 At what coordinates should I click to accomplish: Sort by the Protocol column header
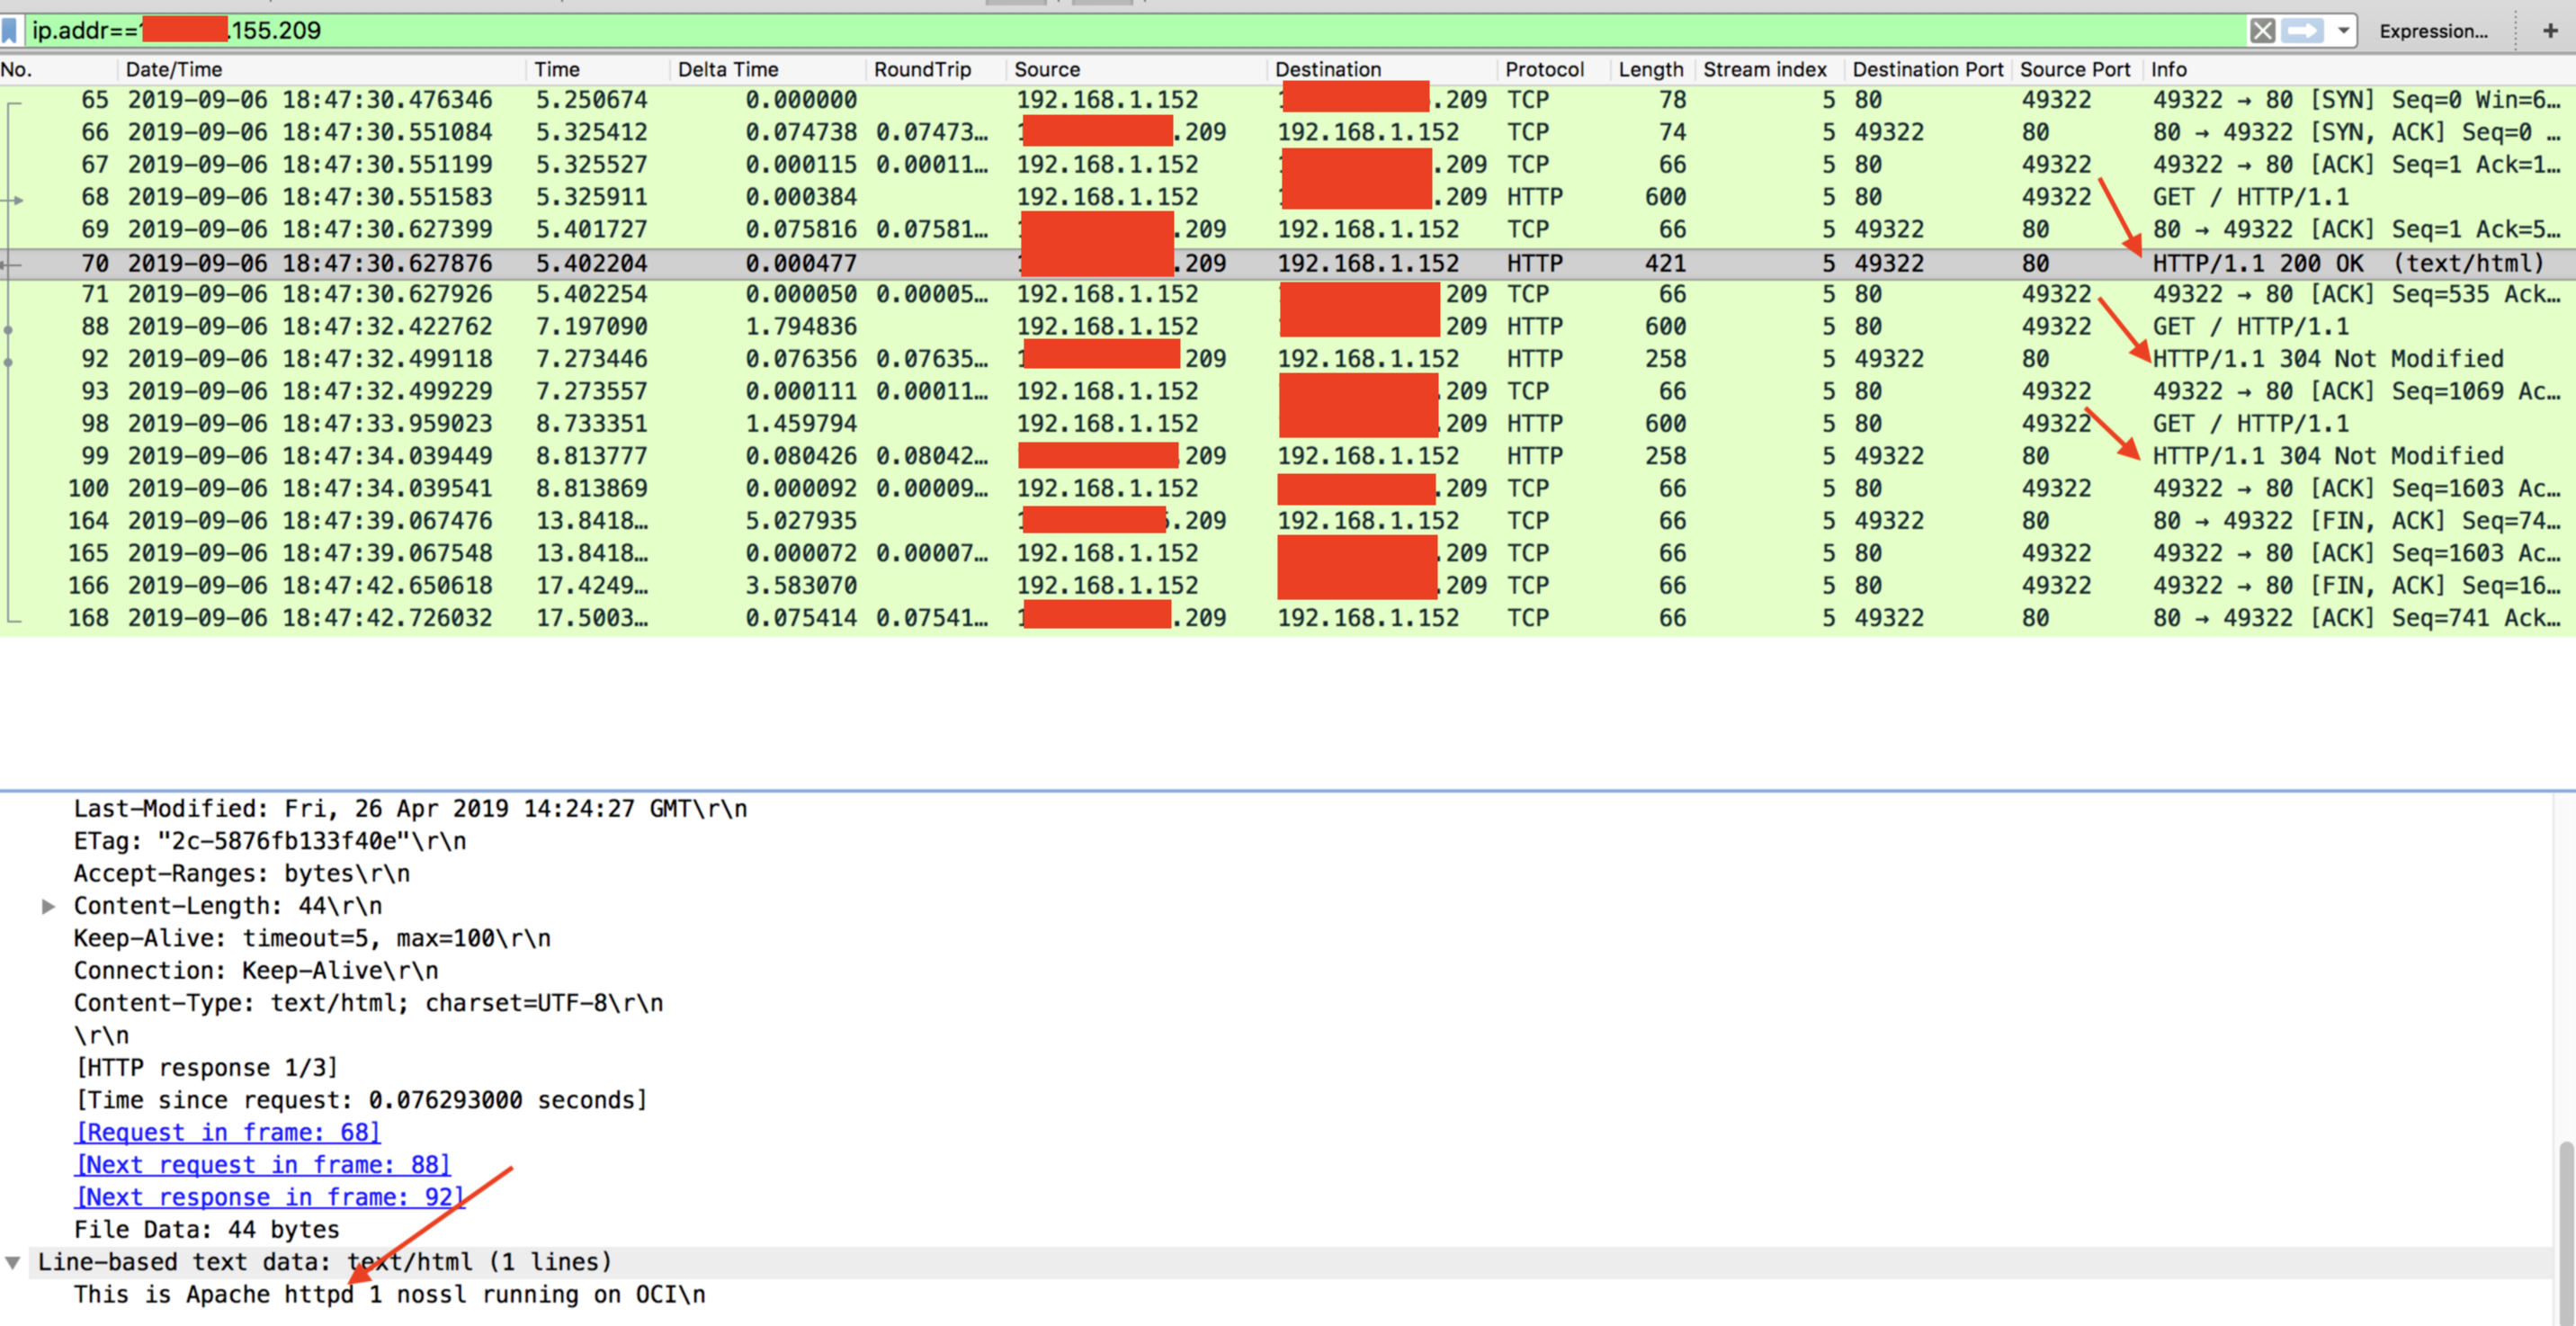point(1544,69)
